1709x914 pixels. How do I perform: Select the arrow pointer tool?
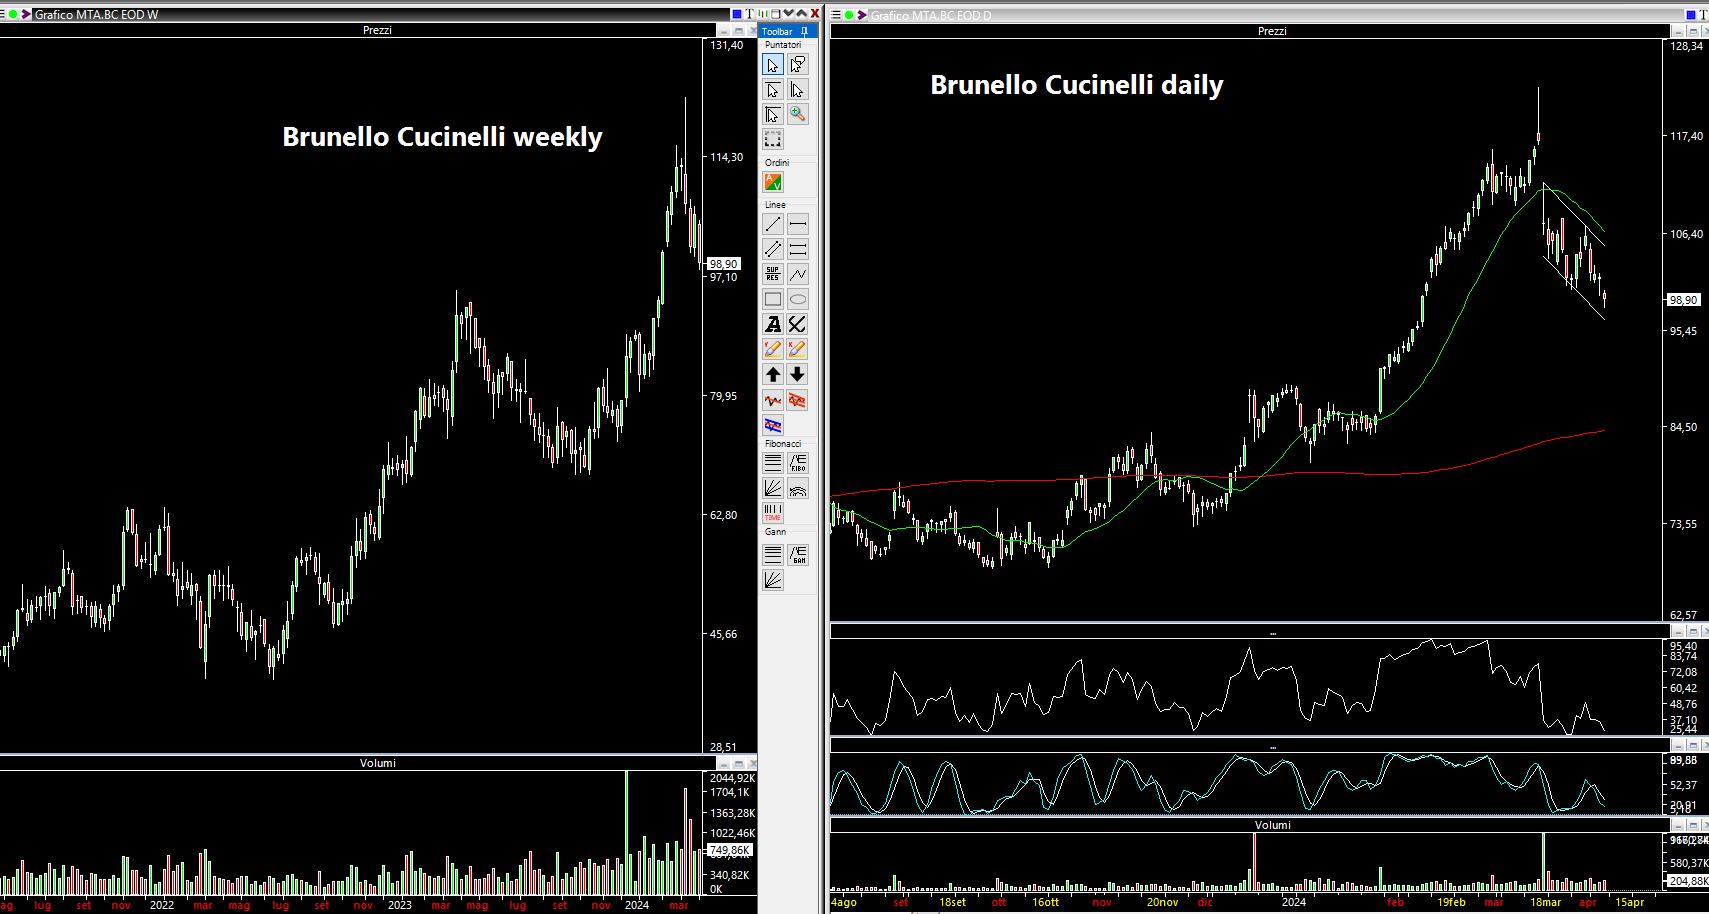pyautogui.click(x=772, y=65)
